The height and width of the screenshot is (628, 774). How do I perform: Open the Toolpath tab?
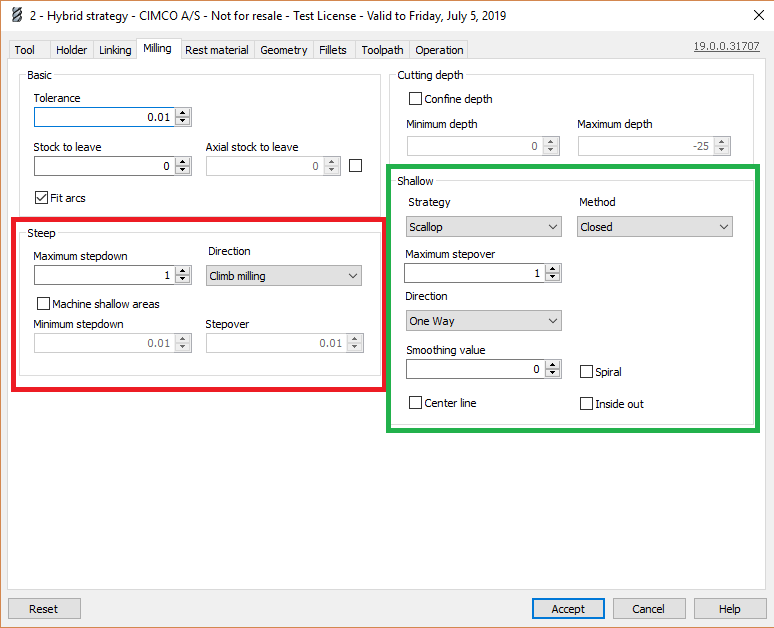click(x=383, y=50)
